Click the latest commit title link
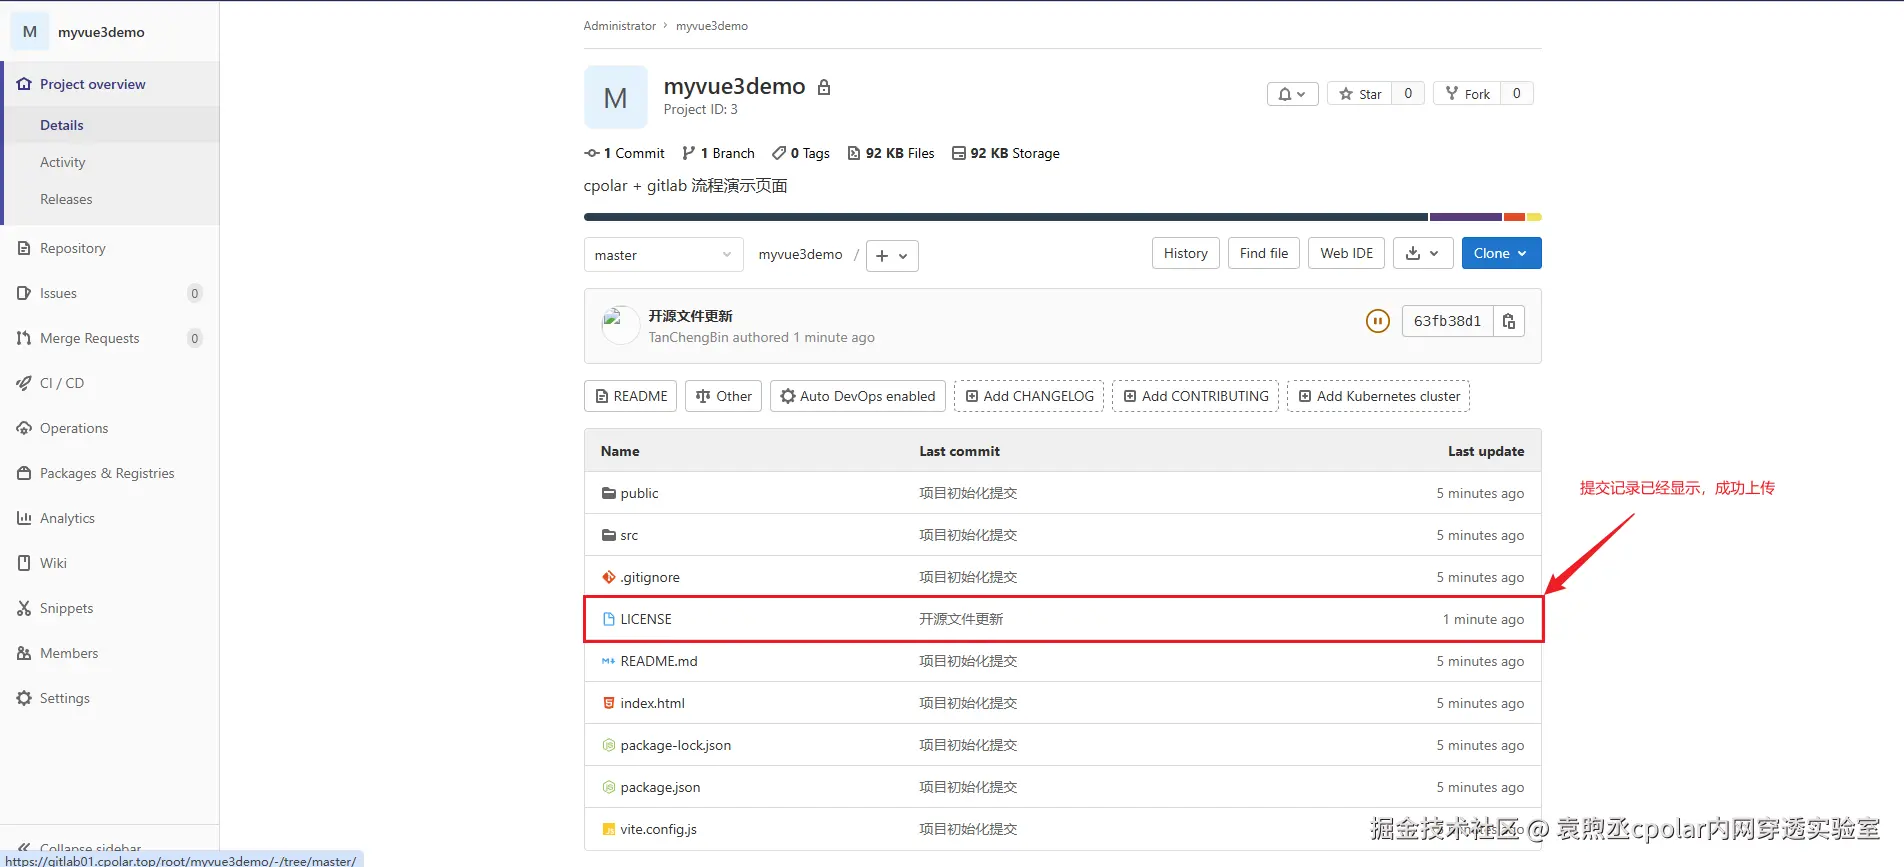Image resolution: width=1904 pixels, height=867 pixels. point(690,315)
